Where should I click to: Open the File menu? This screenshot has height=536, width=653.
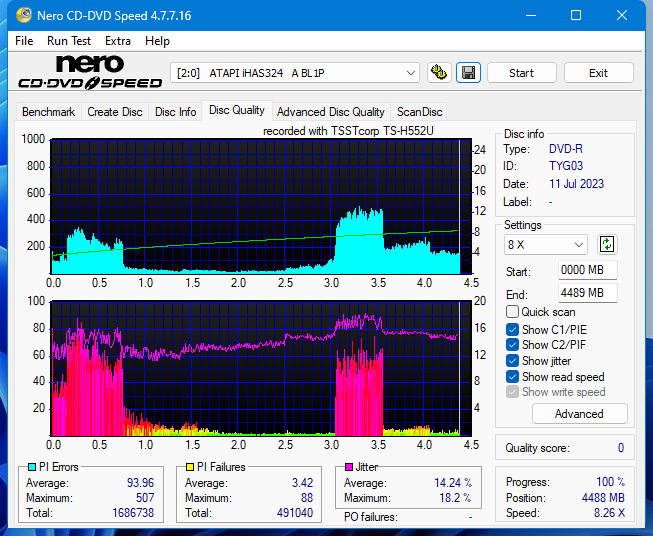(x=24, y=41)
